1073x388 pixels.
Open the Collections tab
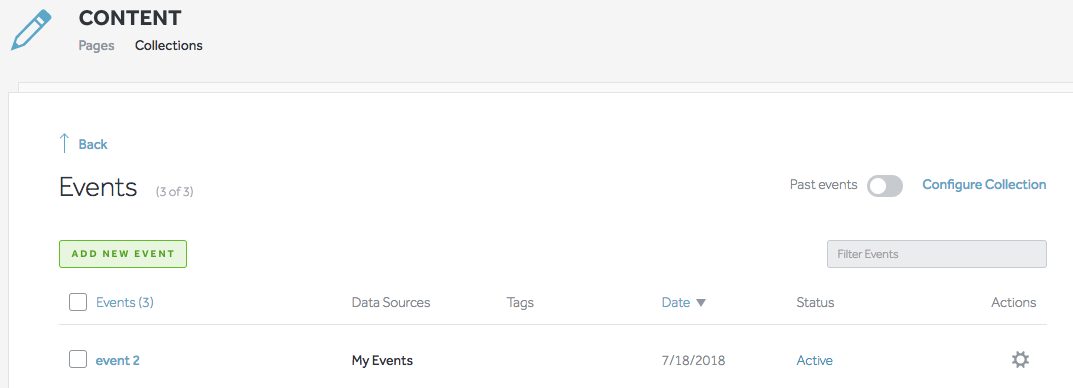(168, 46)
